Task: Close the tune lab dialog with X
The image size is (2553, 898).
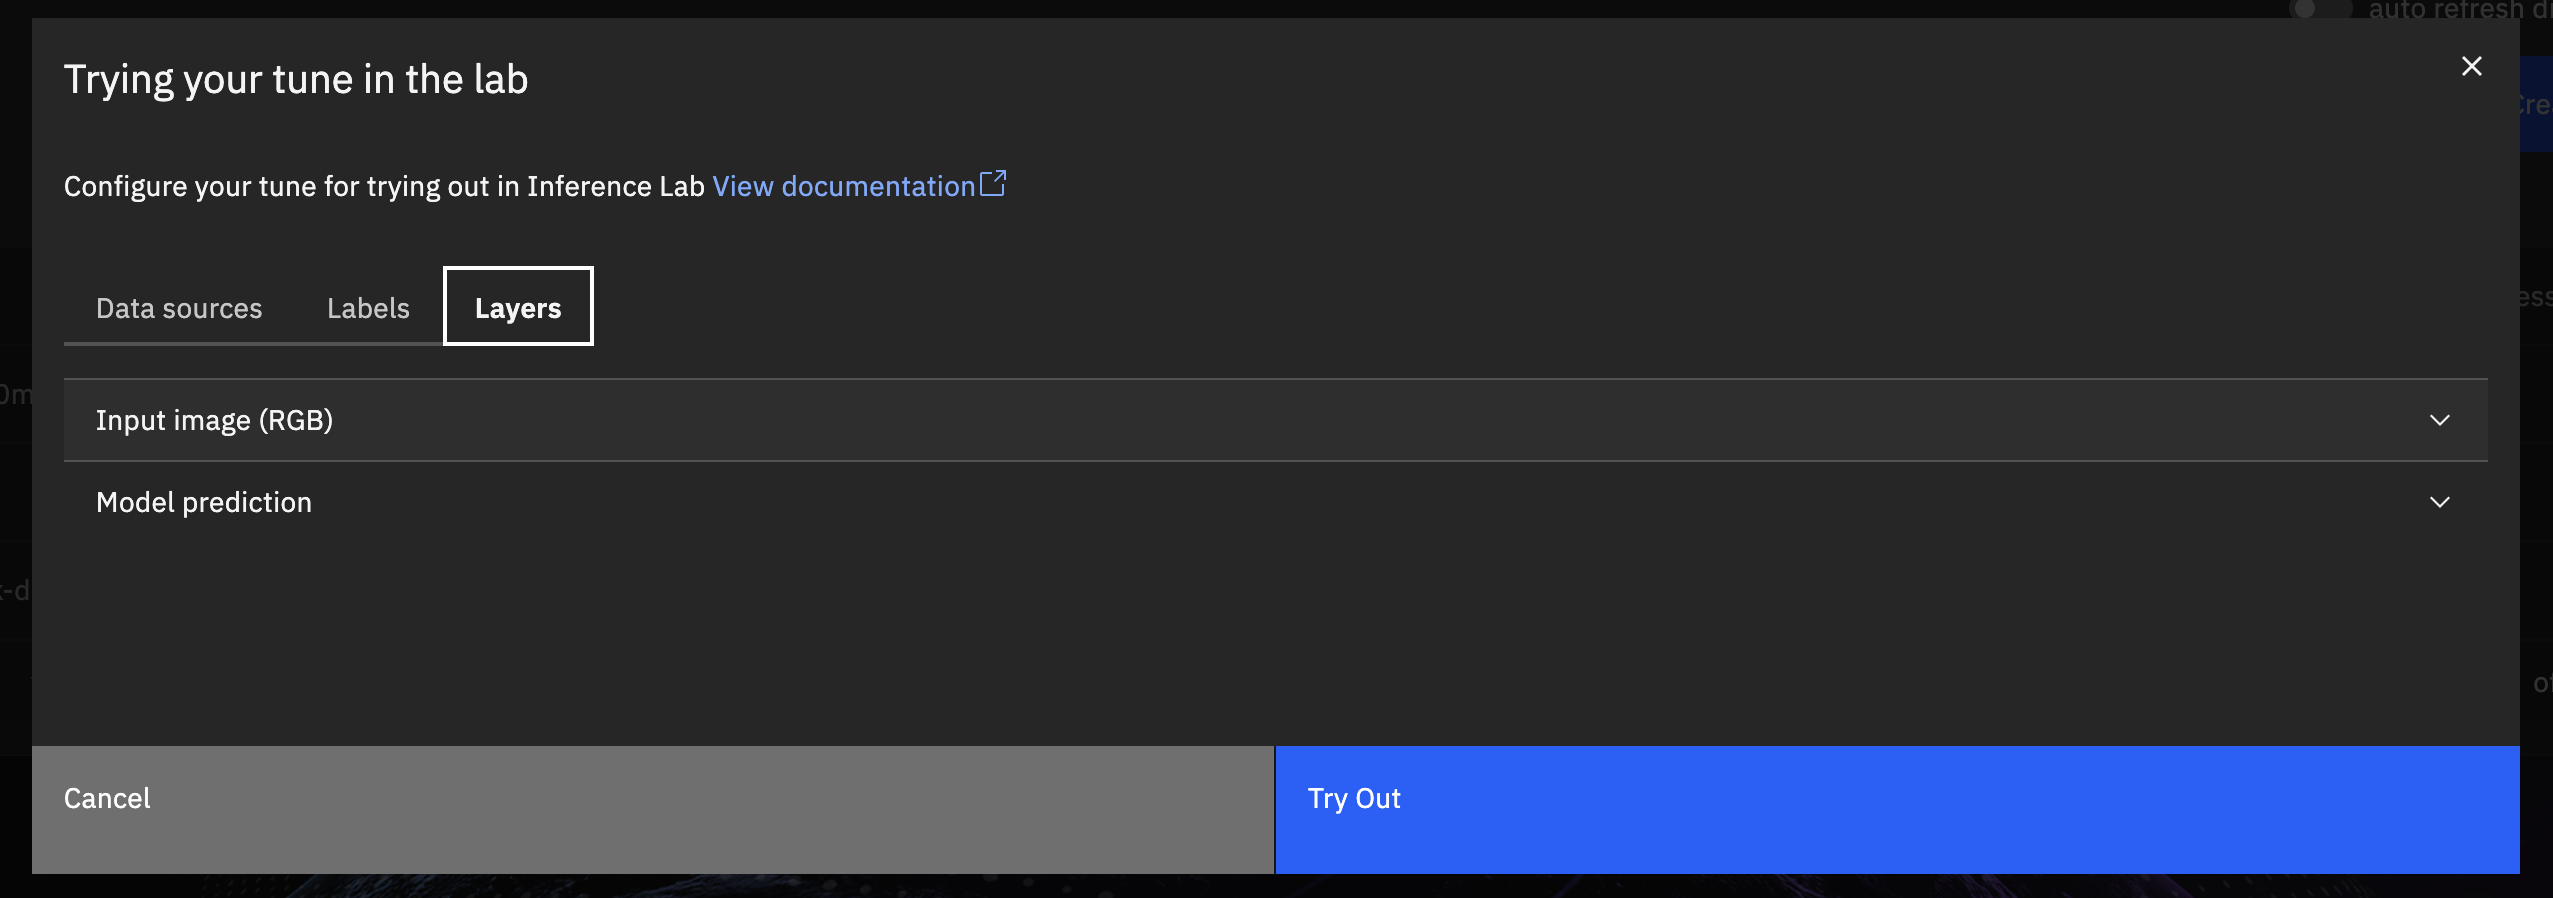Action: 2471,67
